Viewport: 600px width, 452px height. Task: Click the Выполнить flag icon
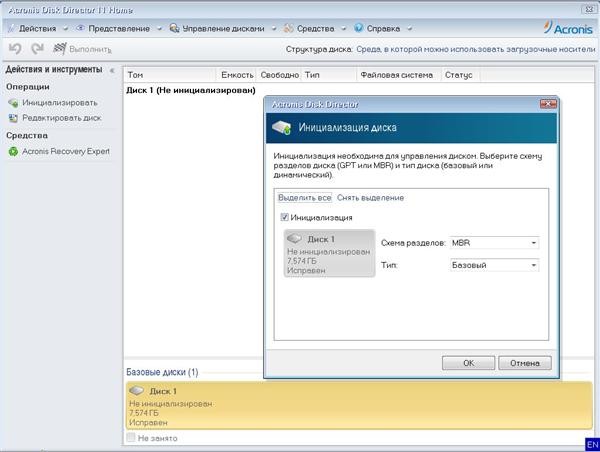pos(60,49)
